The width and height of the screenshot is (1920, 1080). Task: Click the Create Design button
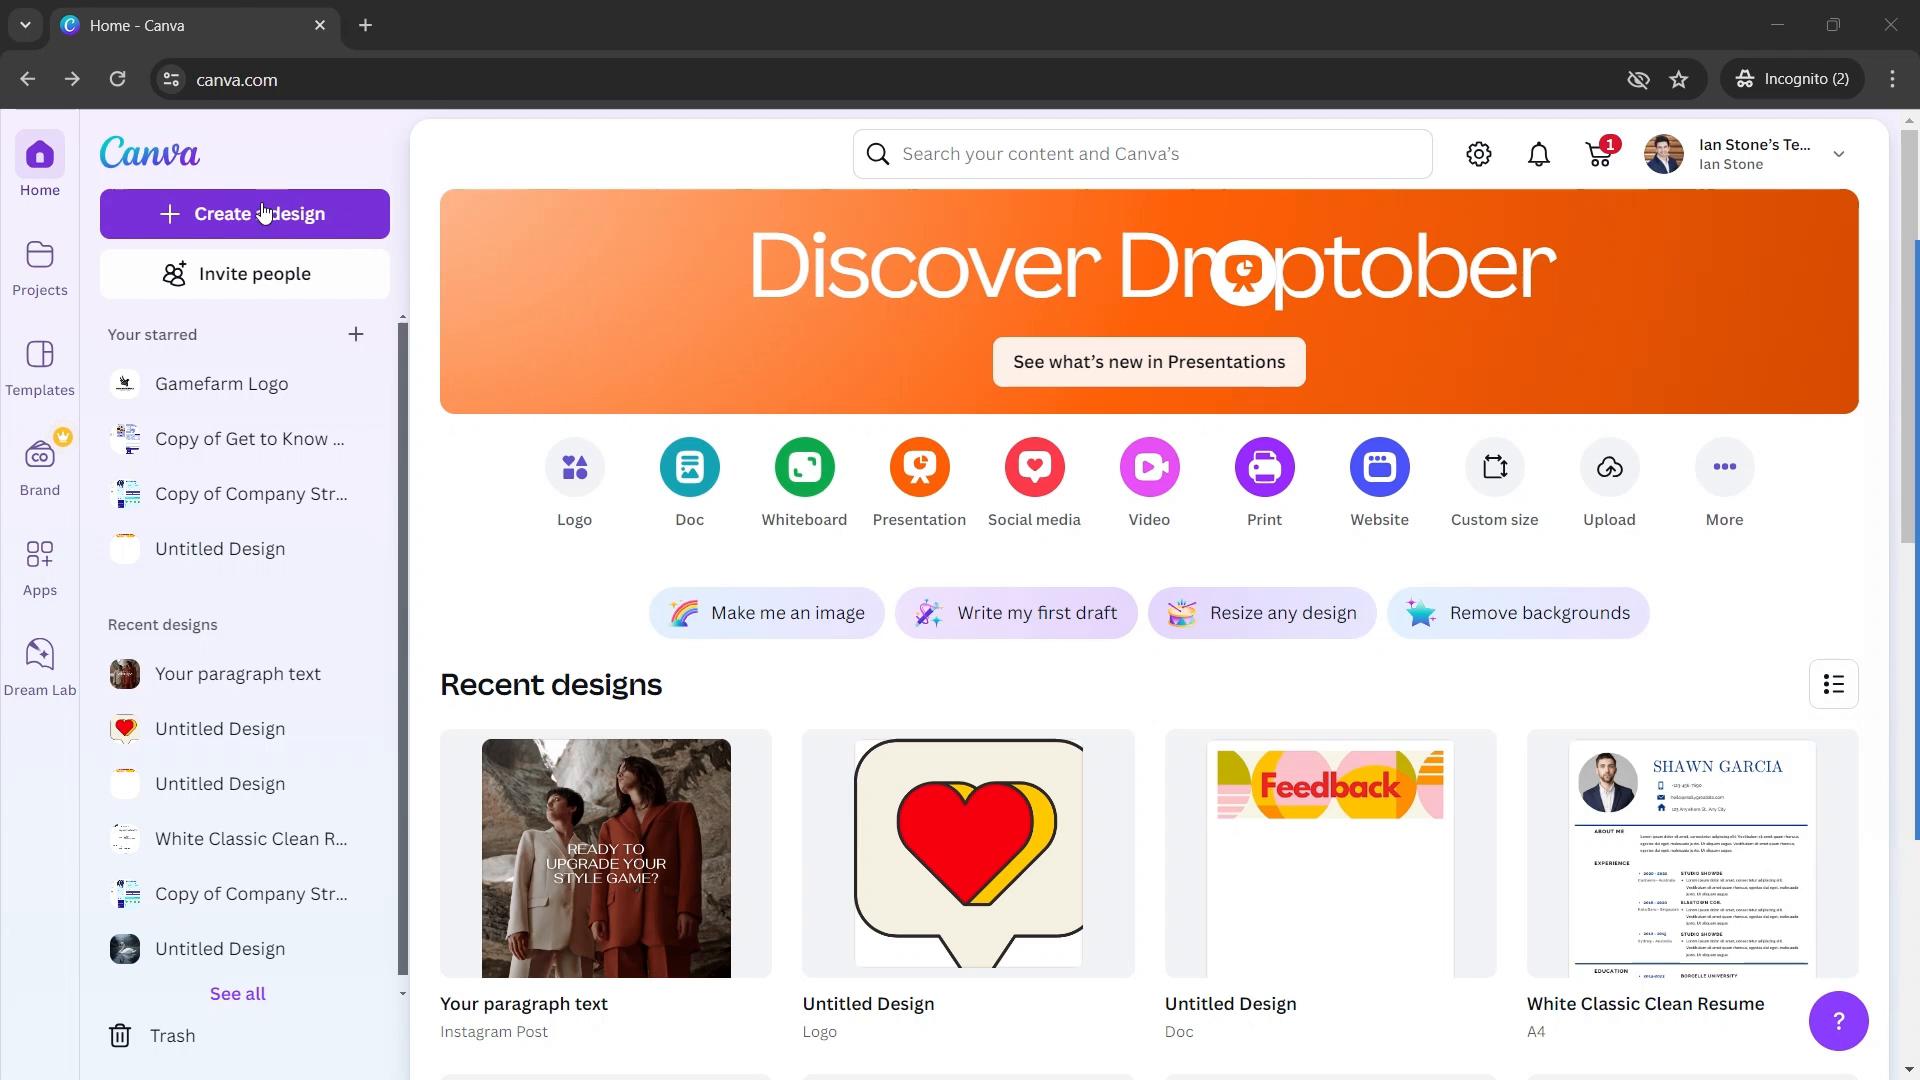pos(244,212)
